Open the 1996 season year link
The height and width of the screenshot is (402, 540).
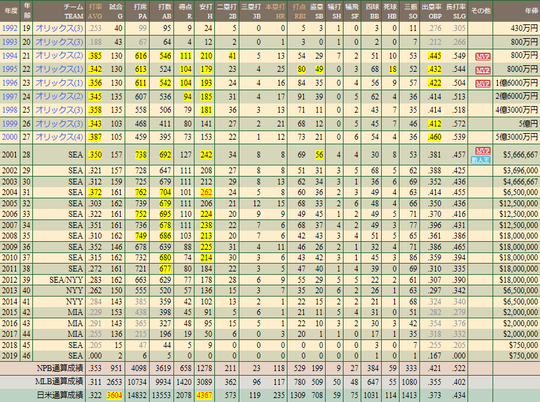[10, 83]
